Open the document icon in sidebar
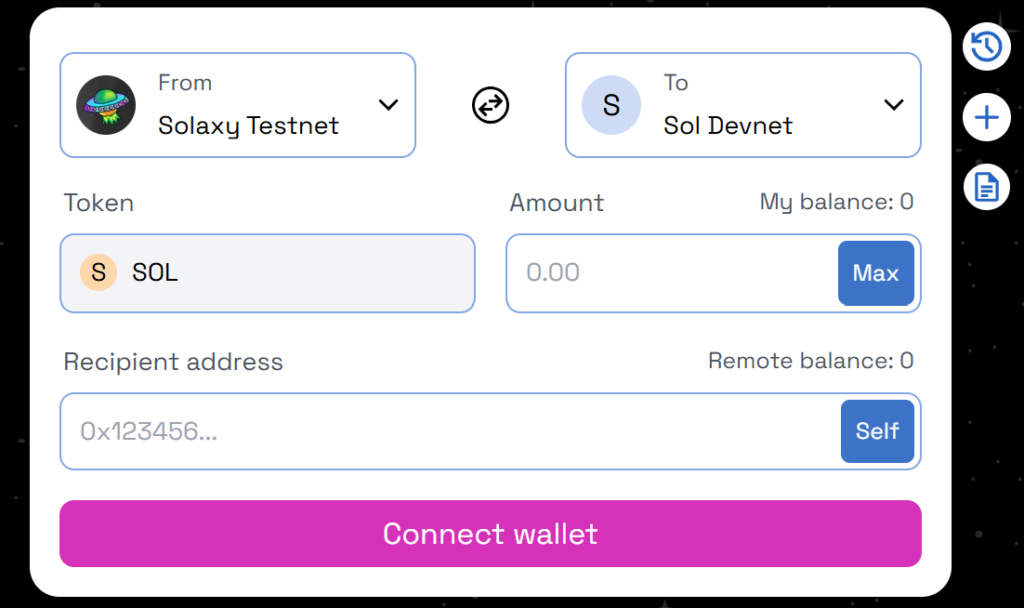The height and width of the screenshot is (608, 1024). 986,187
